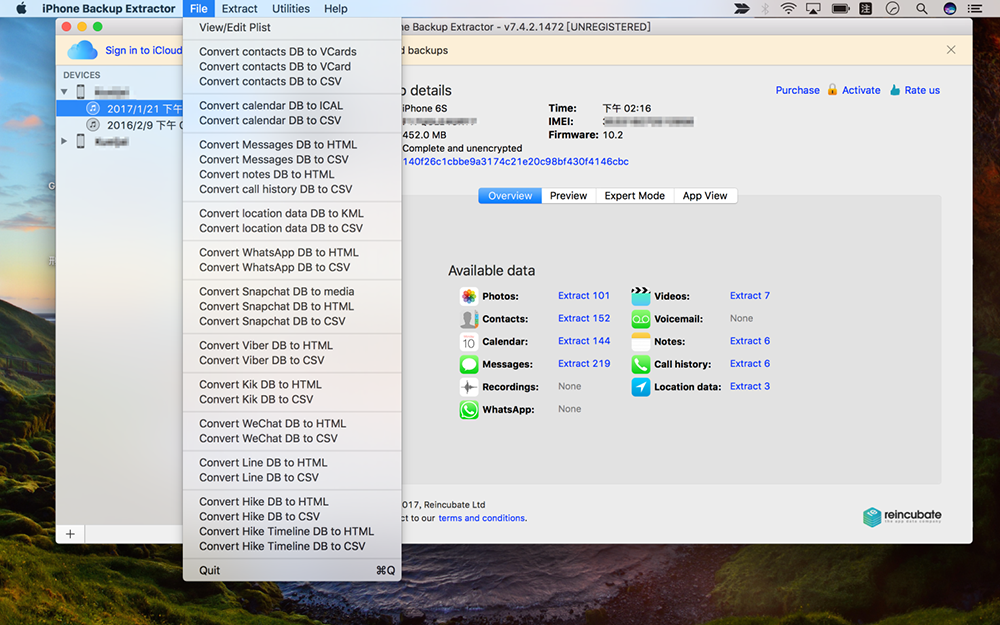Click Extract 219 messages link
Viewport: 1000px width, 625px height.
[584, 364]
